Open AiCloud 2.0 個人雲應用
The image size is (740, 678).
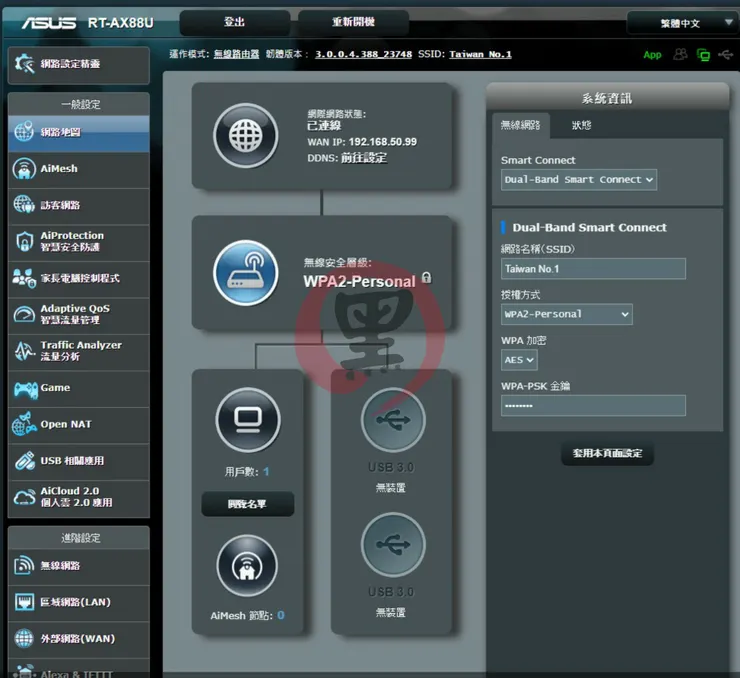pyautogui.click(x=79, y=497)
